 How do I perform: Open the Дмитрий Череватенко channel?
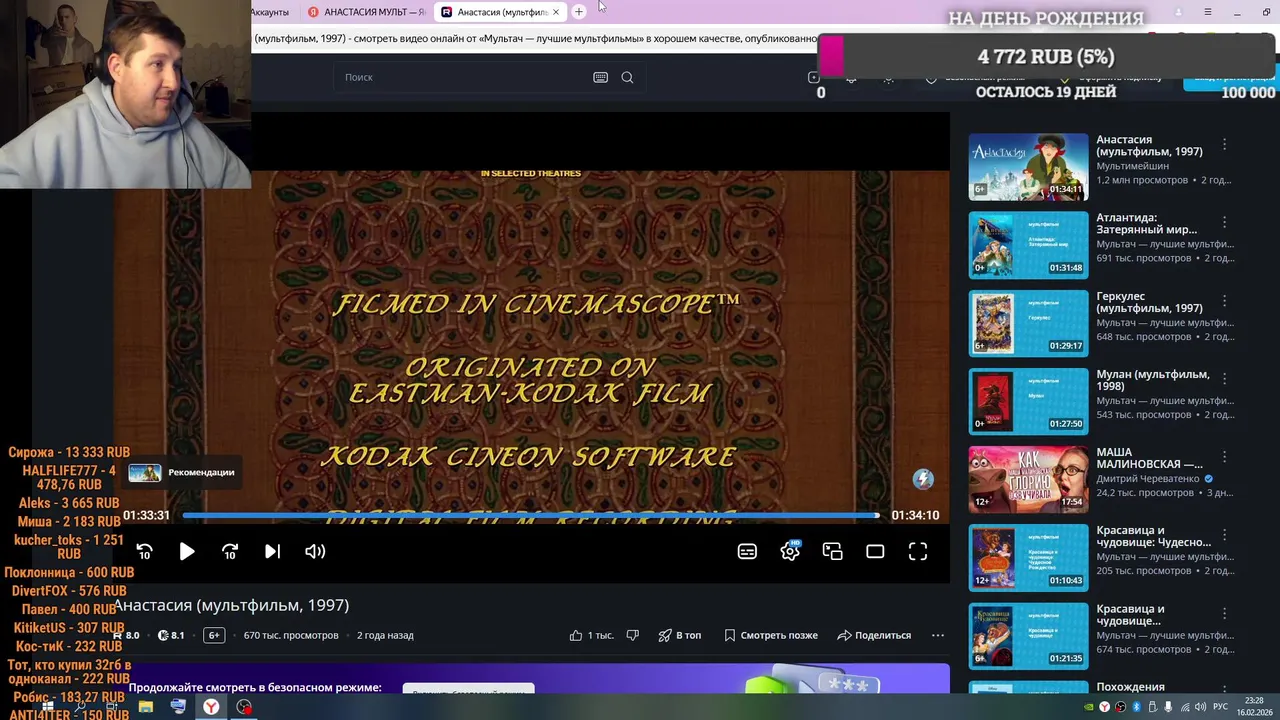coord(1148,479)
